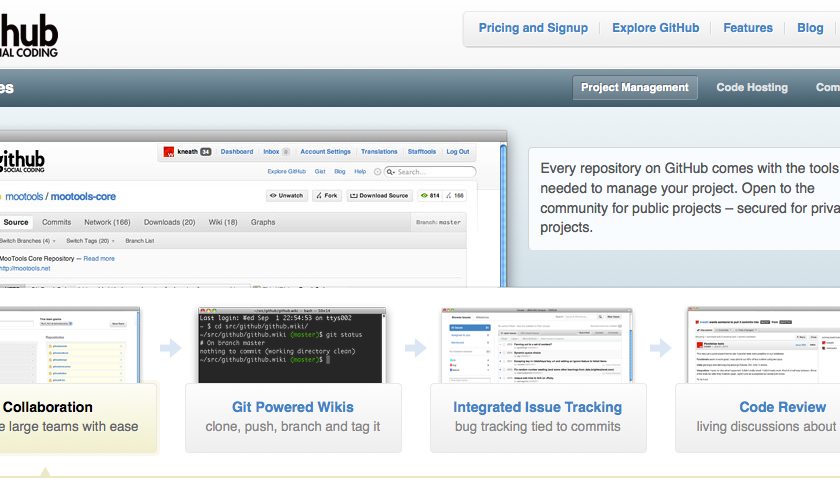Click the Code Review feature title
The width and height of the screenshot is (840, 490).
click(x=782, y=407)
